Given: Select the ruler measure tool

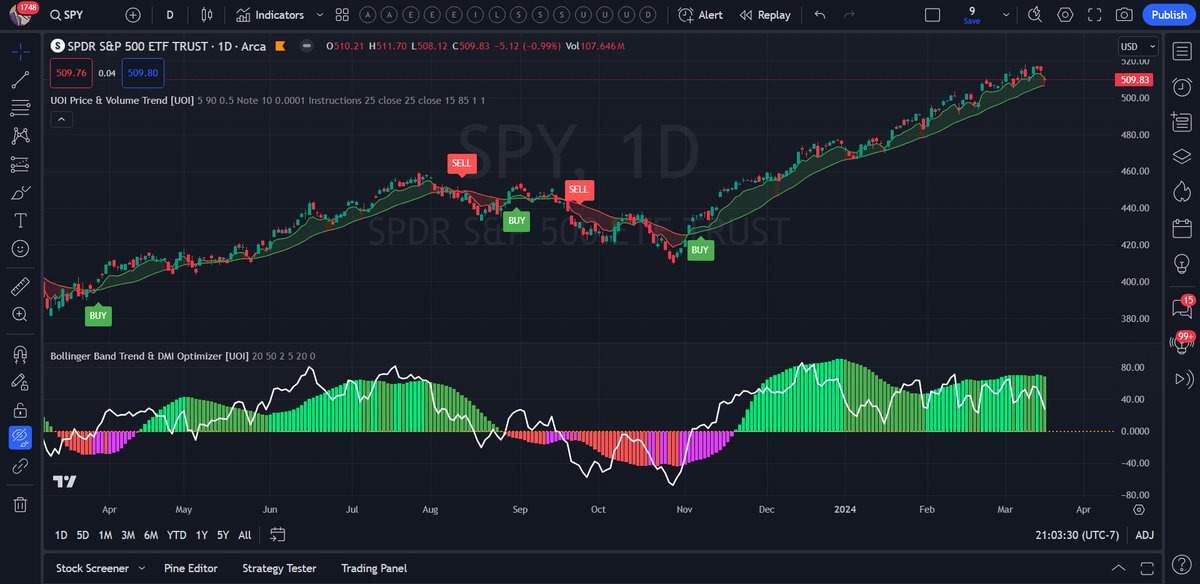Looking at the screenshot, I should 20,287.
